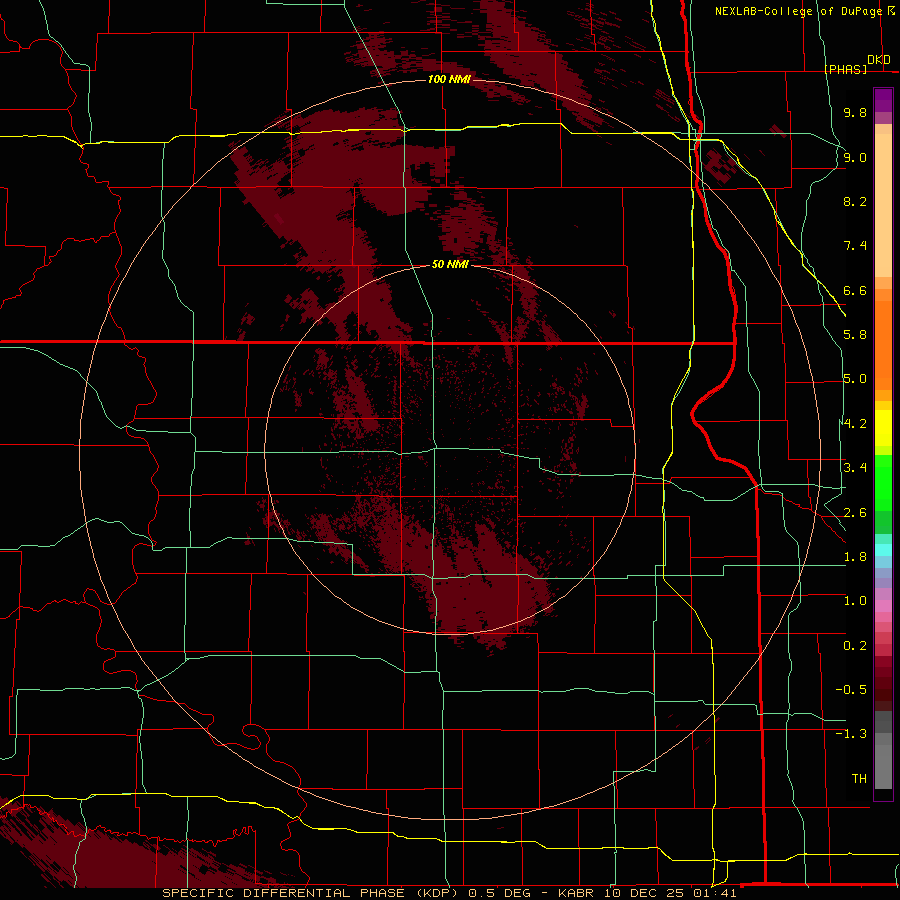The height and width of the screenshot is (900, 900).
Task: Click the purple swatch atop the color bar
Action: tap(883, 100)
